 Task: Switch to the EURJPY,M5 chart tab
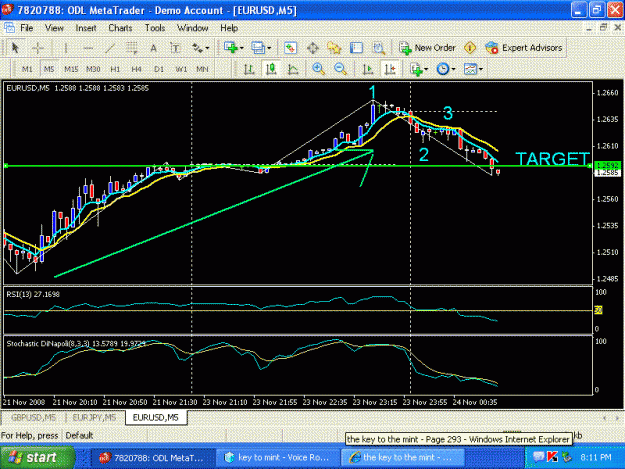click(x=94, y=418)
